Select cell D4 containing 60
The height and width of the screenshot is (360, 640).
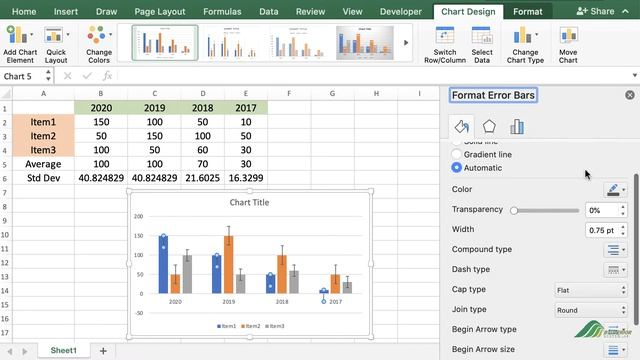(x=202, y=150)
